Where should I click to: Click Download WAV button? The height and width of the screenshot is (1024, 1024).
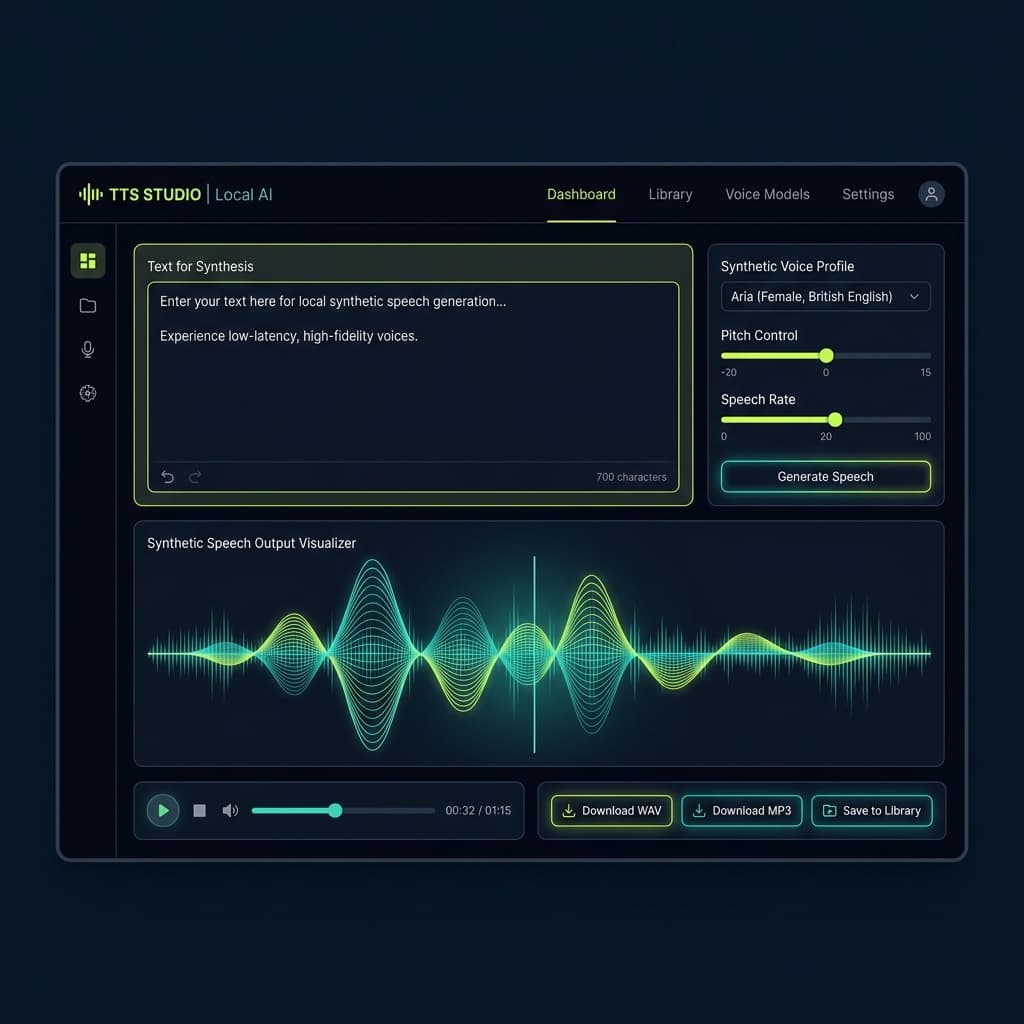tap(611, 810)
